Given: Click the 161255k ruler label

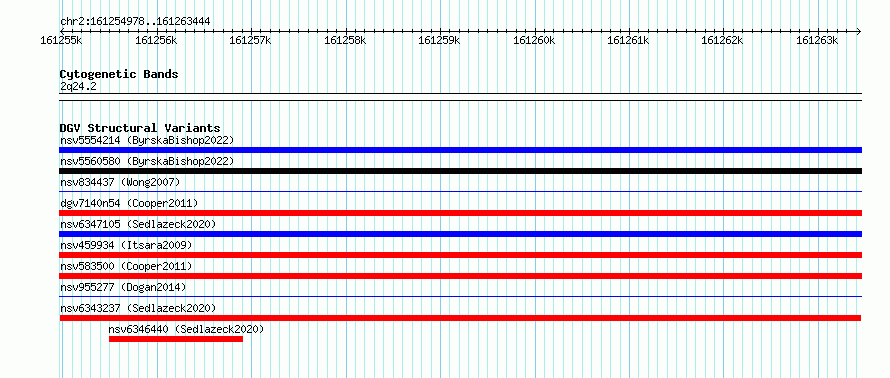Looking at the screenshot, I should tap(61, 41).
